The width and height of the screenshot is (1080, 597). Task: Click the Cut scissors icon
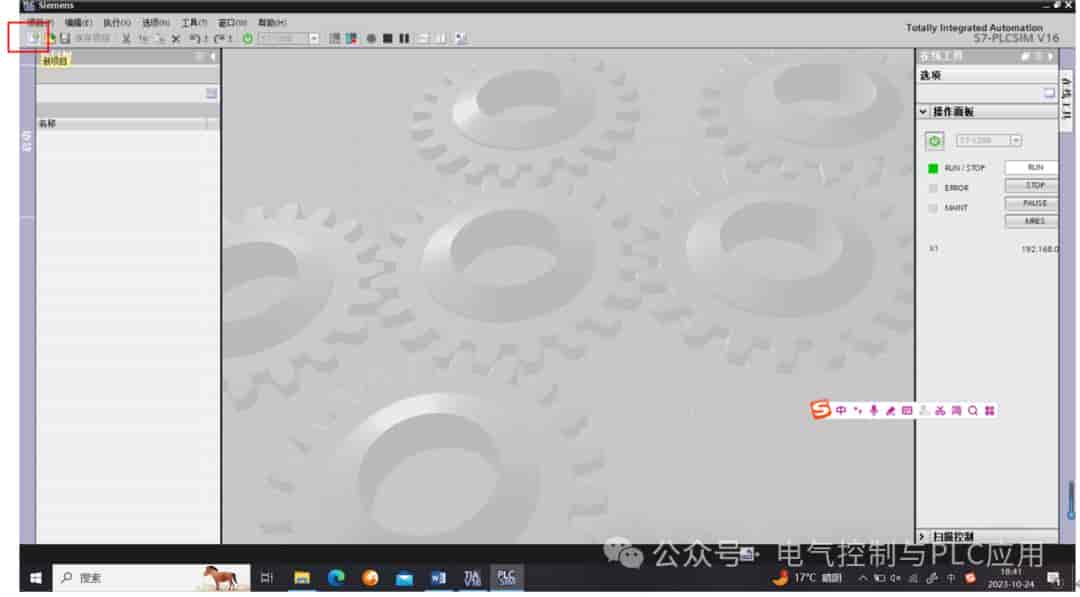point(126,39)
